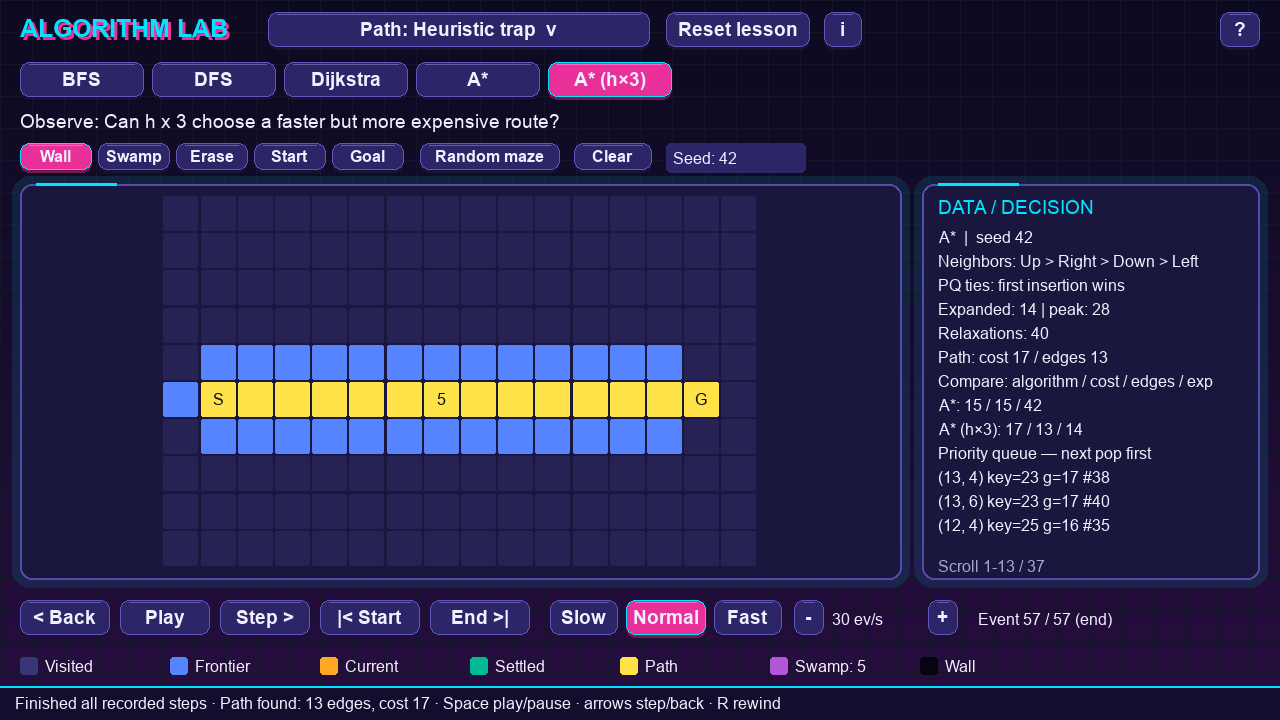Select the Dijkstra algorithm tab
This screenshot has width=1280, height=720.
pyautogui.click(x=346, y=80)
